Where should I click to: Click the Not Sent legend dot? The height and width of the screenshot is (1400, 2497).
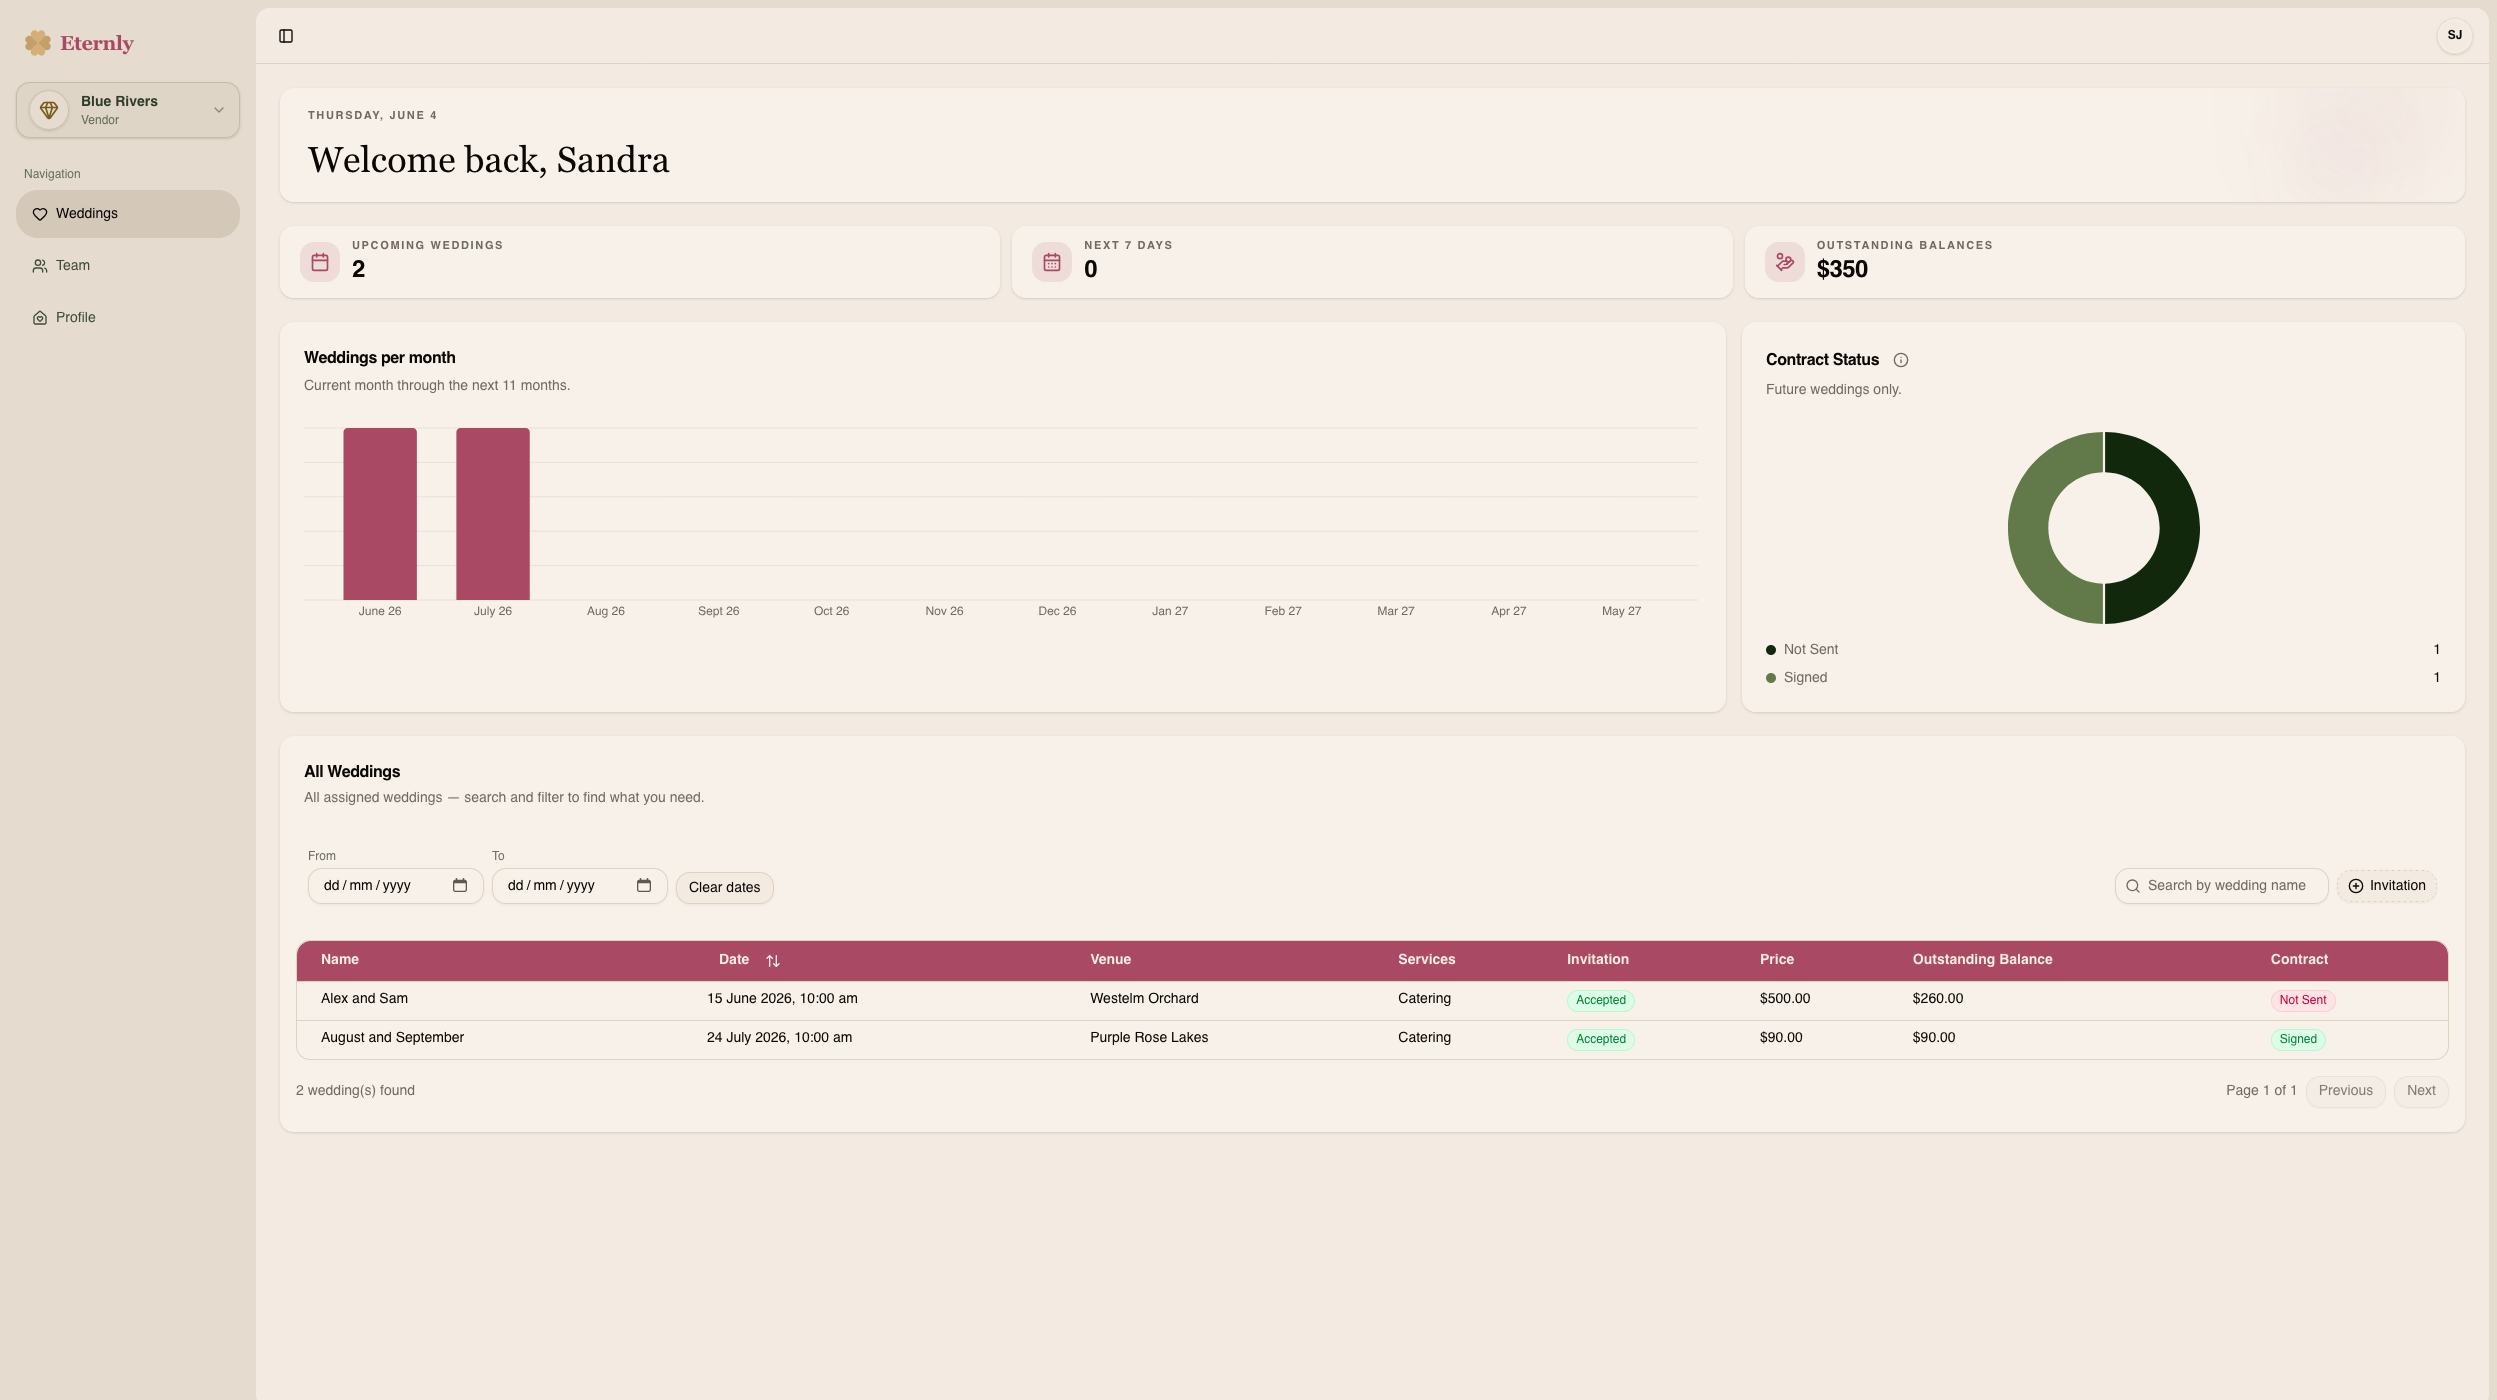point(1771,650)
